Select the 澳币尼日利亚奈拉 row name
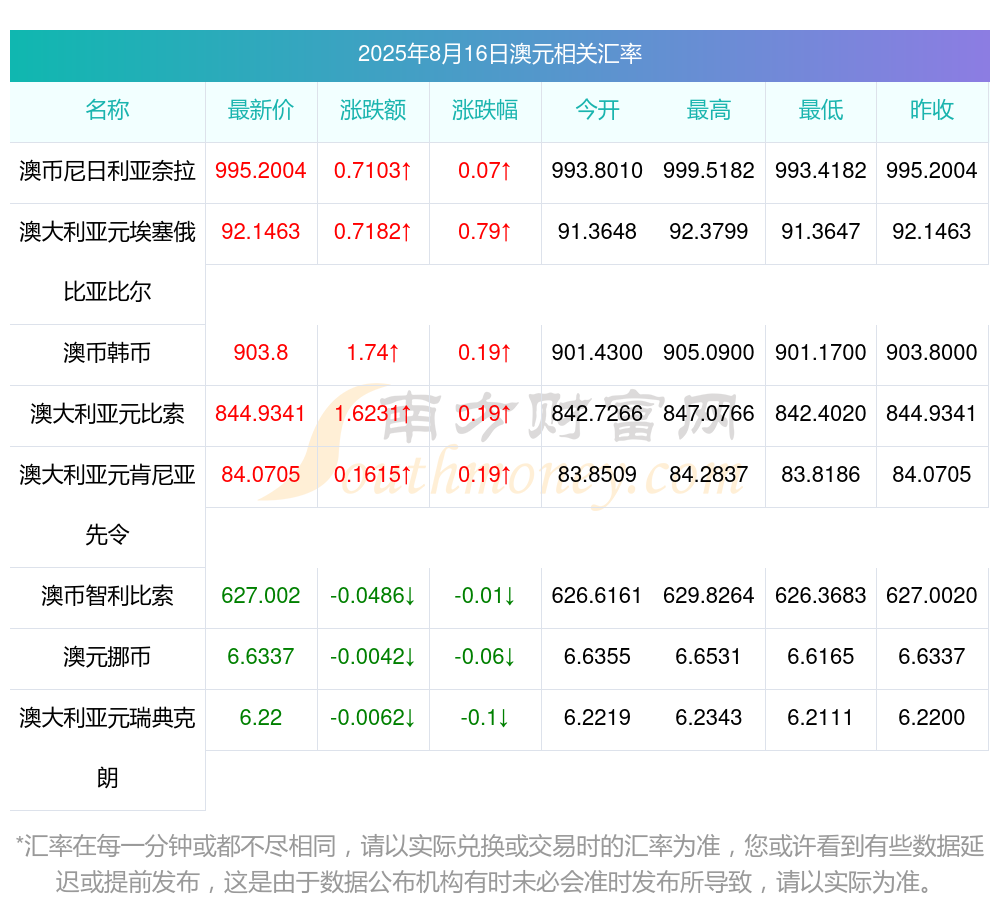The width and height of the screenshot is (1000, 913). tap(107, 171)
